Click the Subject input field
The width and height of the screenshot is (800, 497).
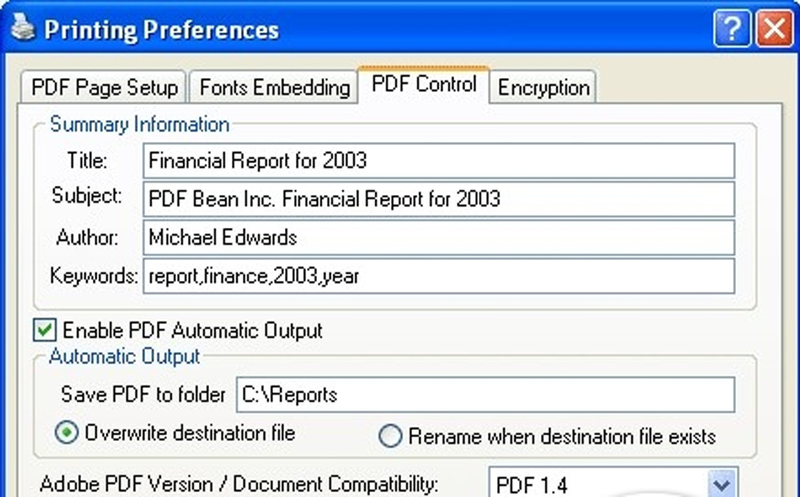point(439,199)
